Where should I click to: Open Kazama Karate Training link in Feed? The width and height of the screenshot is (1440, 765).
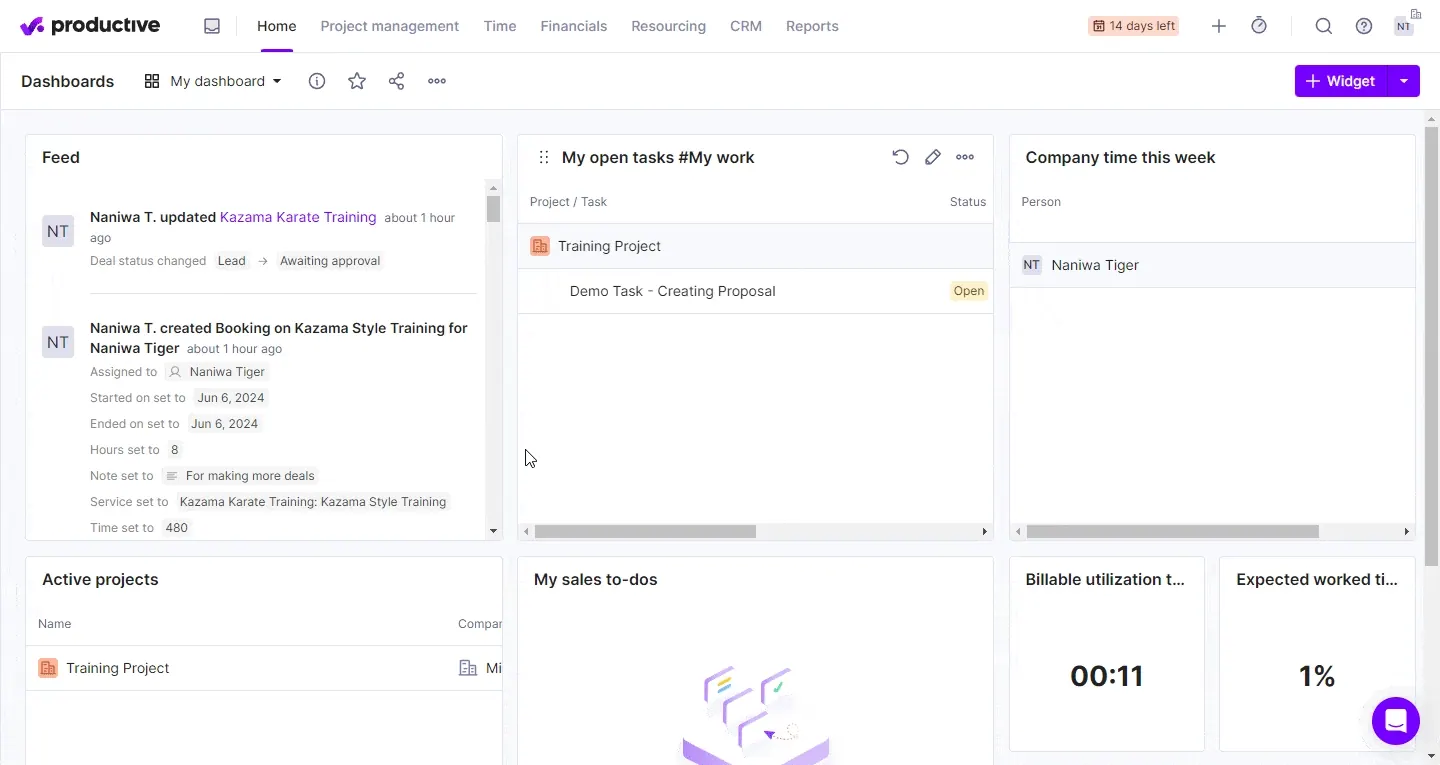(x=298, y=217)
